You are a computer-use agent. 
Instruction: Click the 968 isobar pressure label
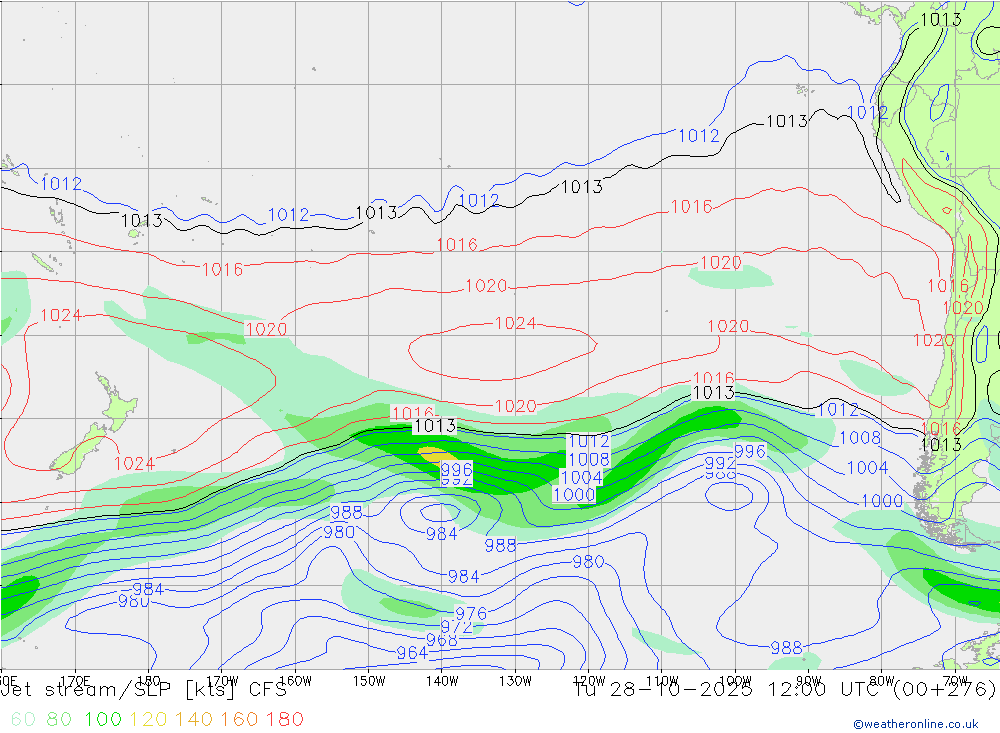click(441, 640)
